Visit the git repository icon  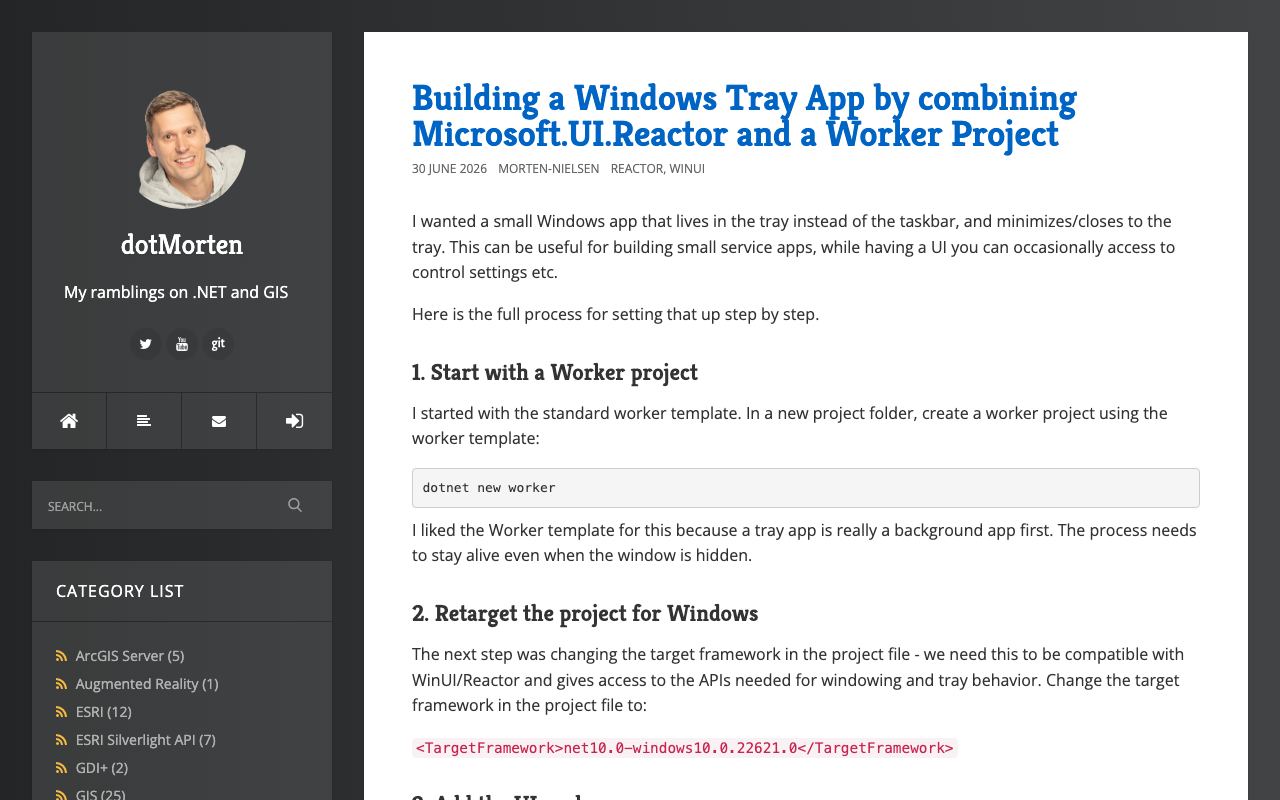click(x=218, y=344)
